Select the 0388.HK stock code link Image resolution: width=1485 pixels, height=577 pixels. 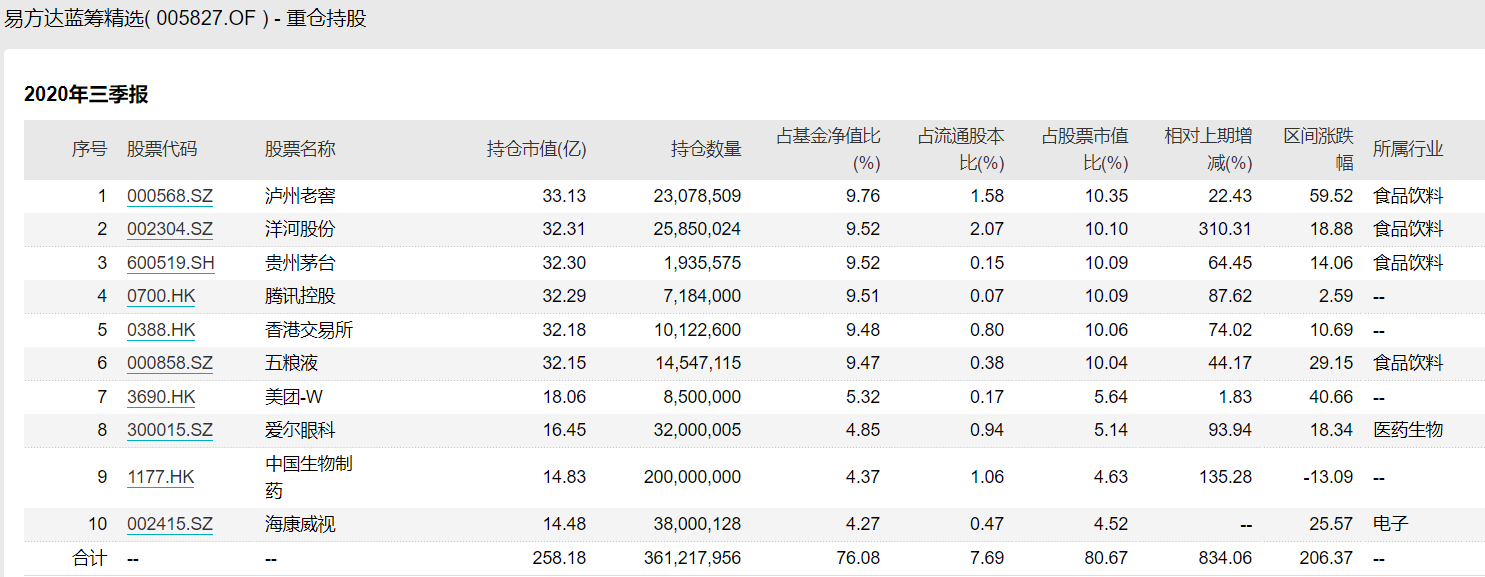160,330
